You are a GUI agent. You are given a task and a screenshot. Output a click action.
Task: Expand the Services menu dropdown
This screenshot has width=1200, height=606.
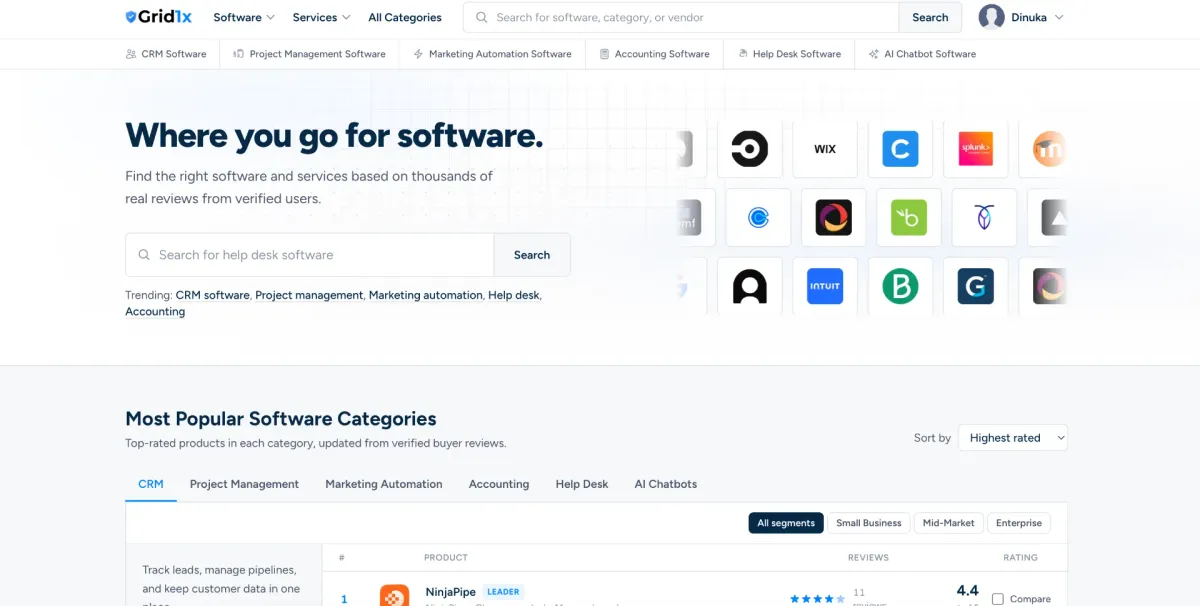[321, 17]
